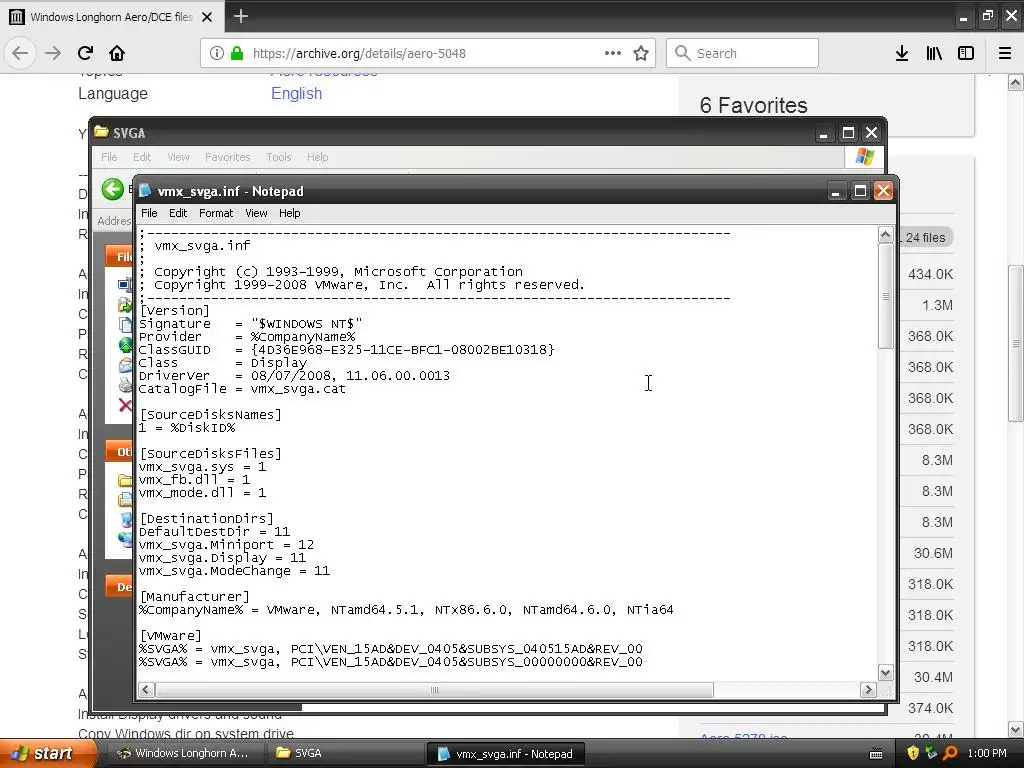Click the Notepad horizontal scroll thumb
1024x768 pixels.
click(x=434, y=690)
